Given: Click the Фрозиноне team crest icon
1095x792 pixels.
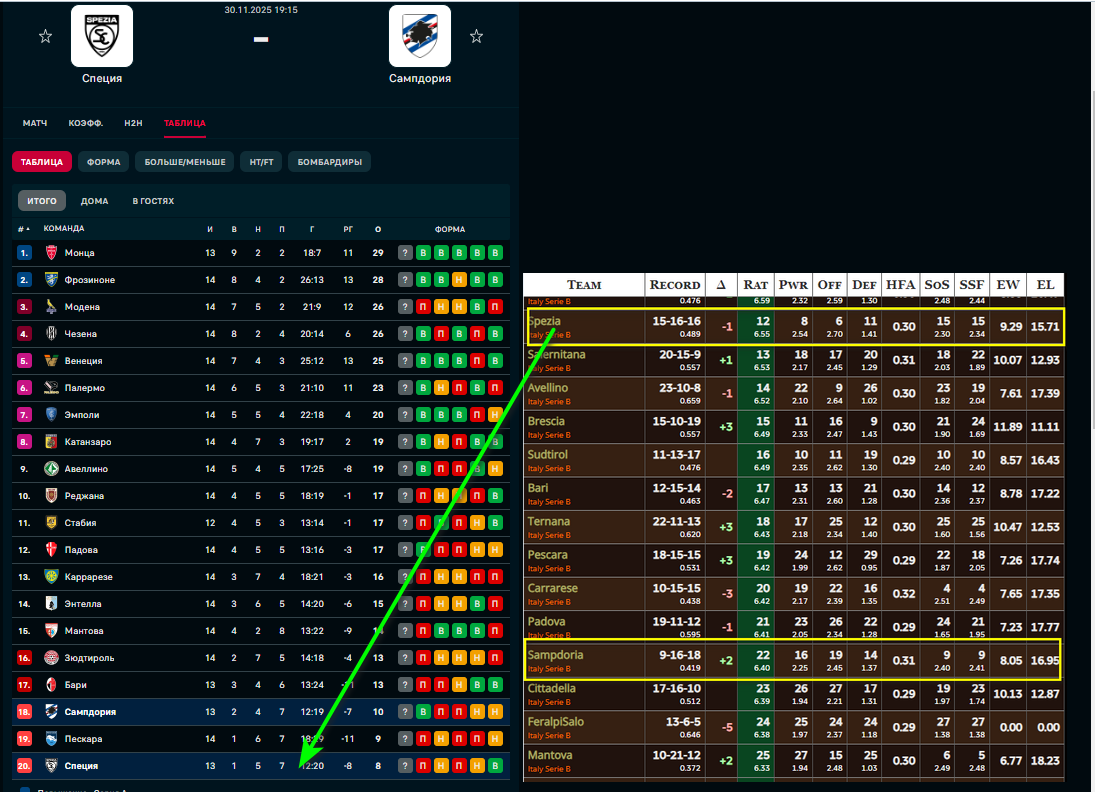Looking at the screenshot, I should pyautogui.click(x=51, y=280).
